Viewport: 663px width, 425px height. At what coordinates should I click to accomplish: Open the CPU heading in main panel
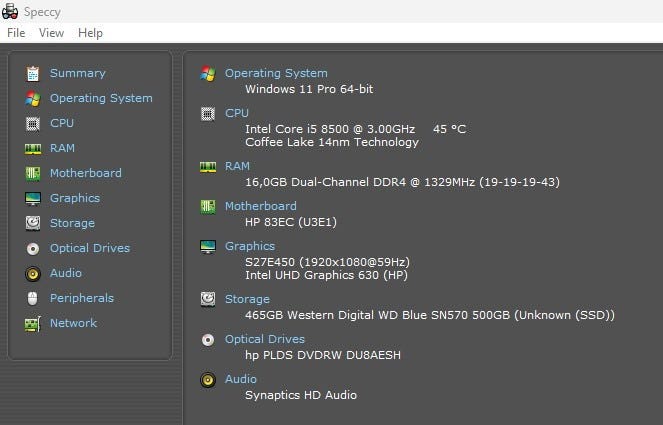point(237,113)
